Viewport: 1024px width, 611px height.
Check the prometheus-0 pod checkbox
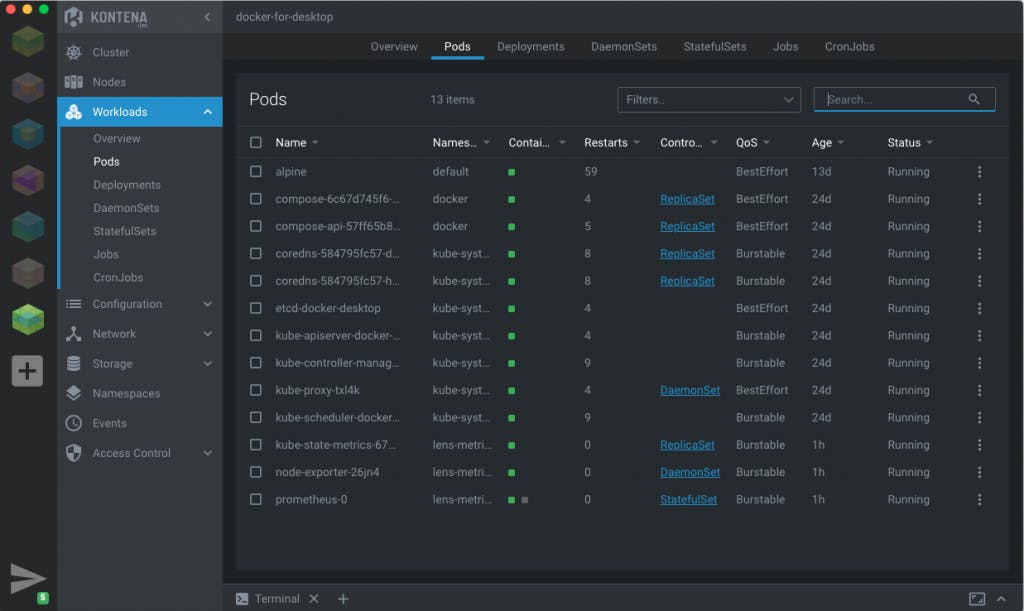256,499
